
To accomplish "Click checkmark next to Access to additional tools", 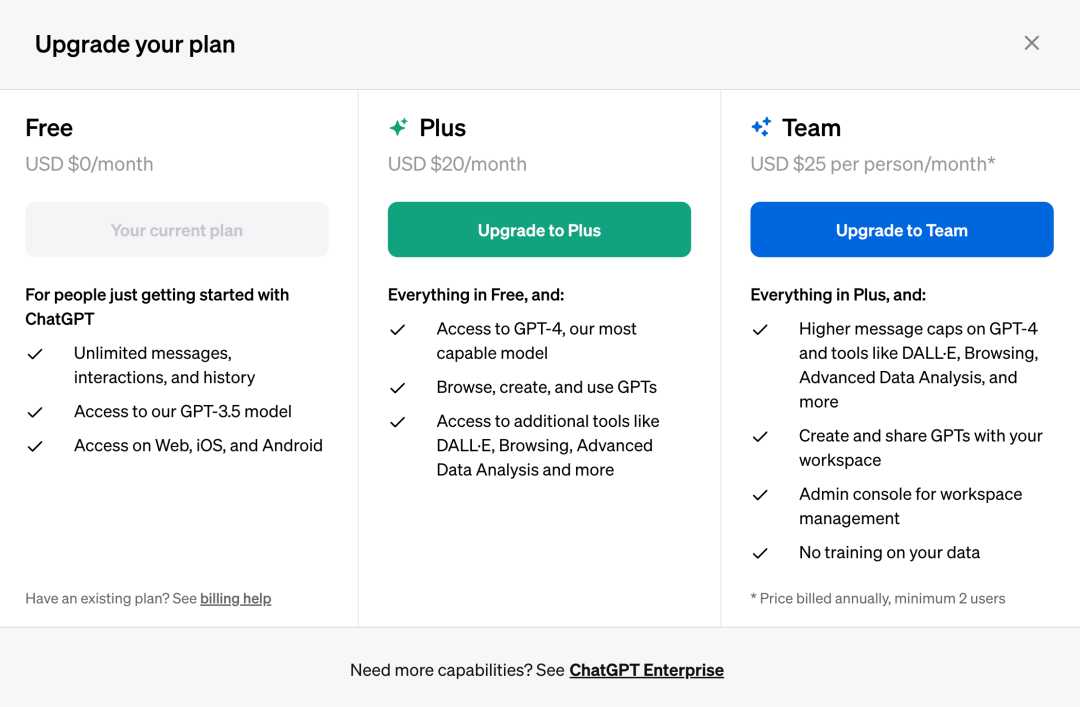I will 398,422.
